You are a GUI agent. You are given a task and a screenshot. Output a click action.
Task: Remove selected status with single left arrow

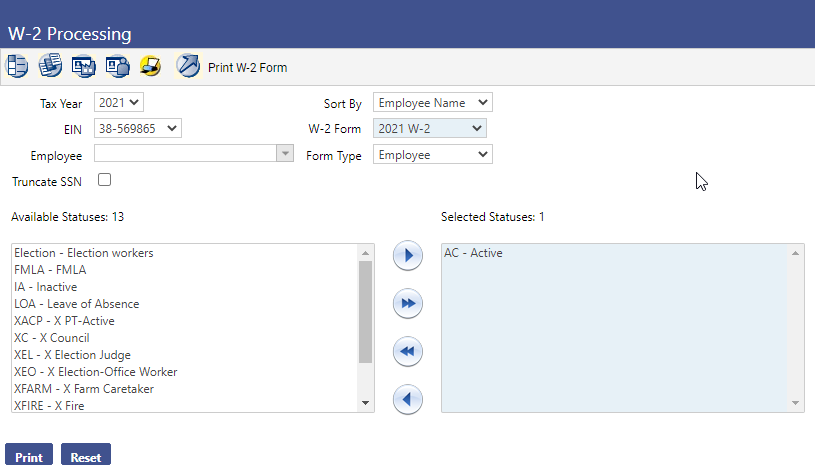tap(407, 400)
